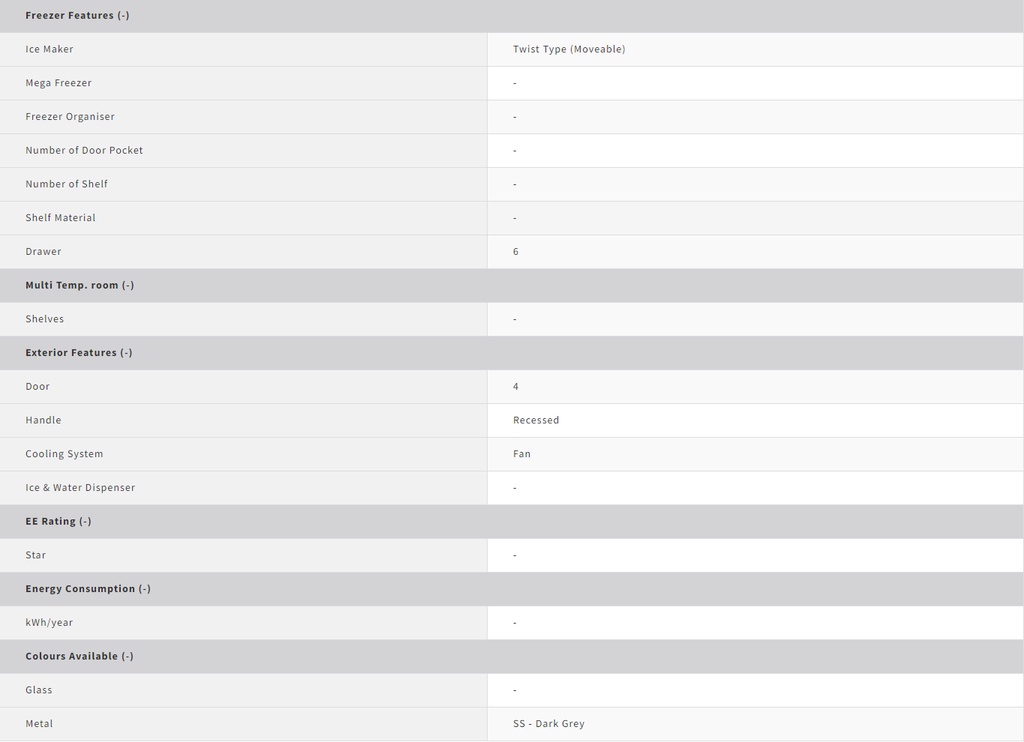Click the Fan cooling value
Screen dimensions: 1024x742
(522, 454)
